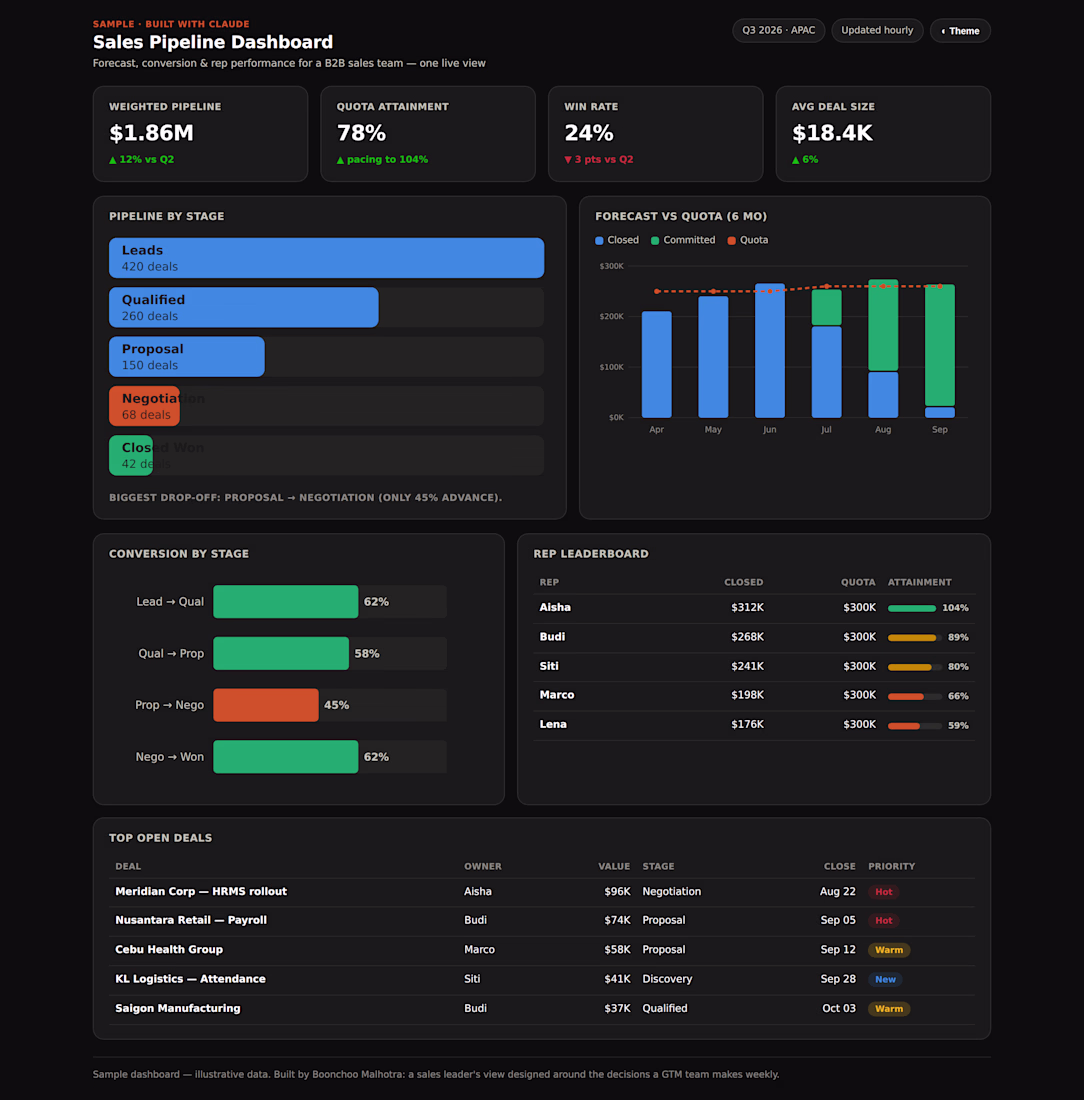This screenshot has height=1100, width=1084.
Task: Click the up arrow beside 6% change
Action: point(796,160)
